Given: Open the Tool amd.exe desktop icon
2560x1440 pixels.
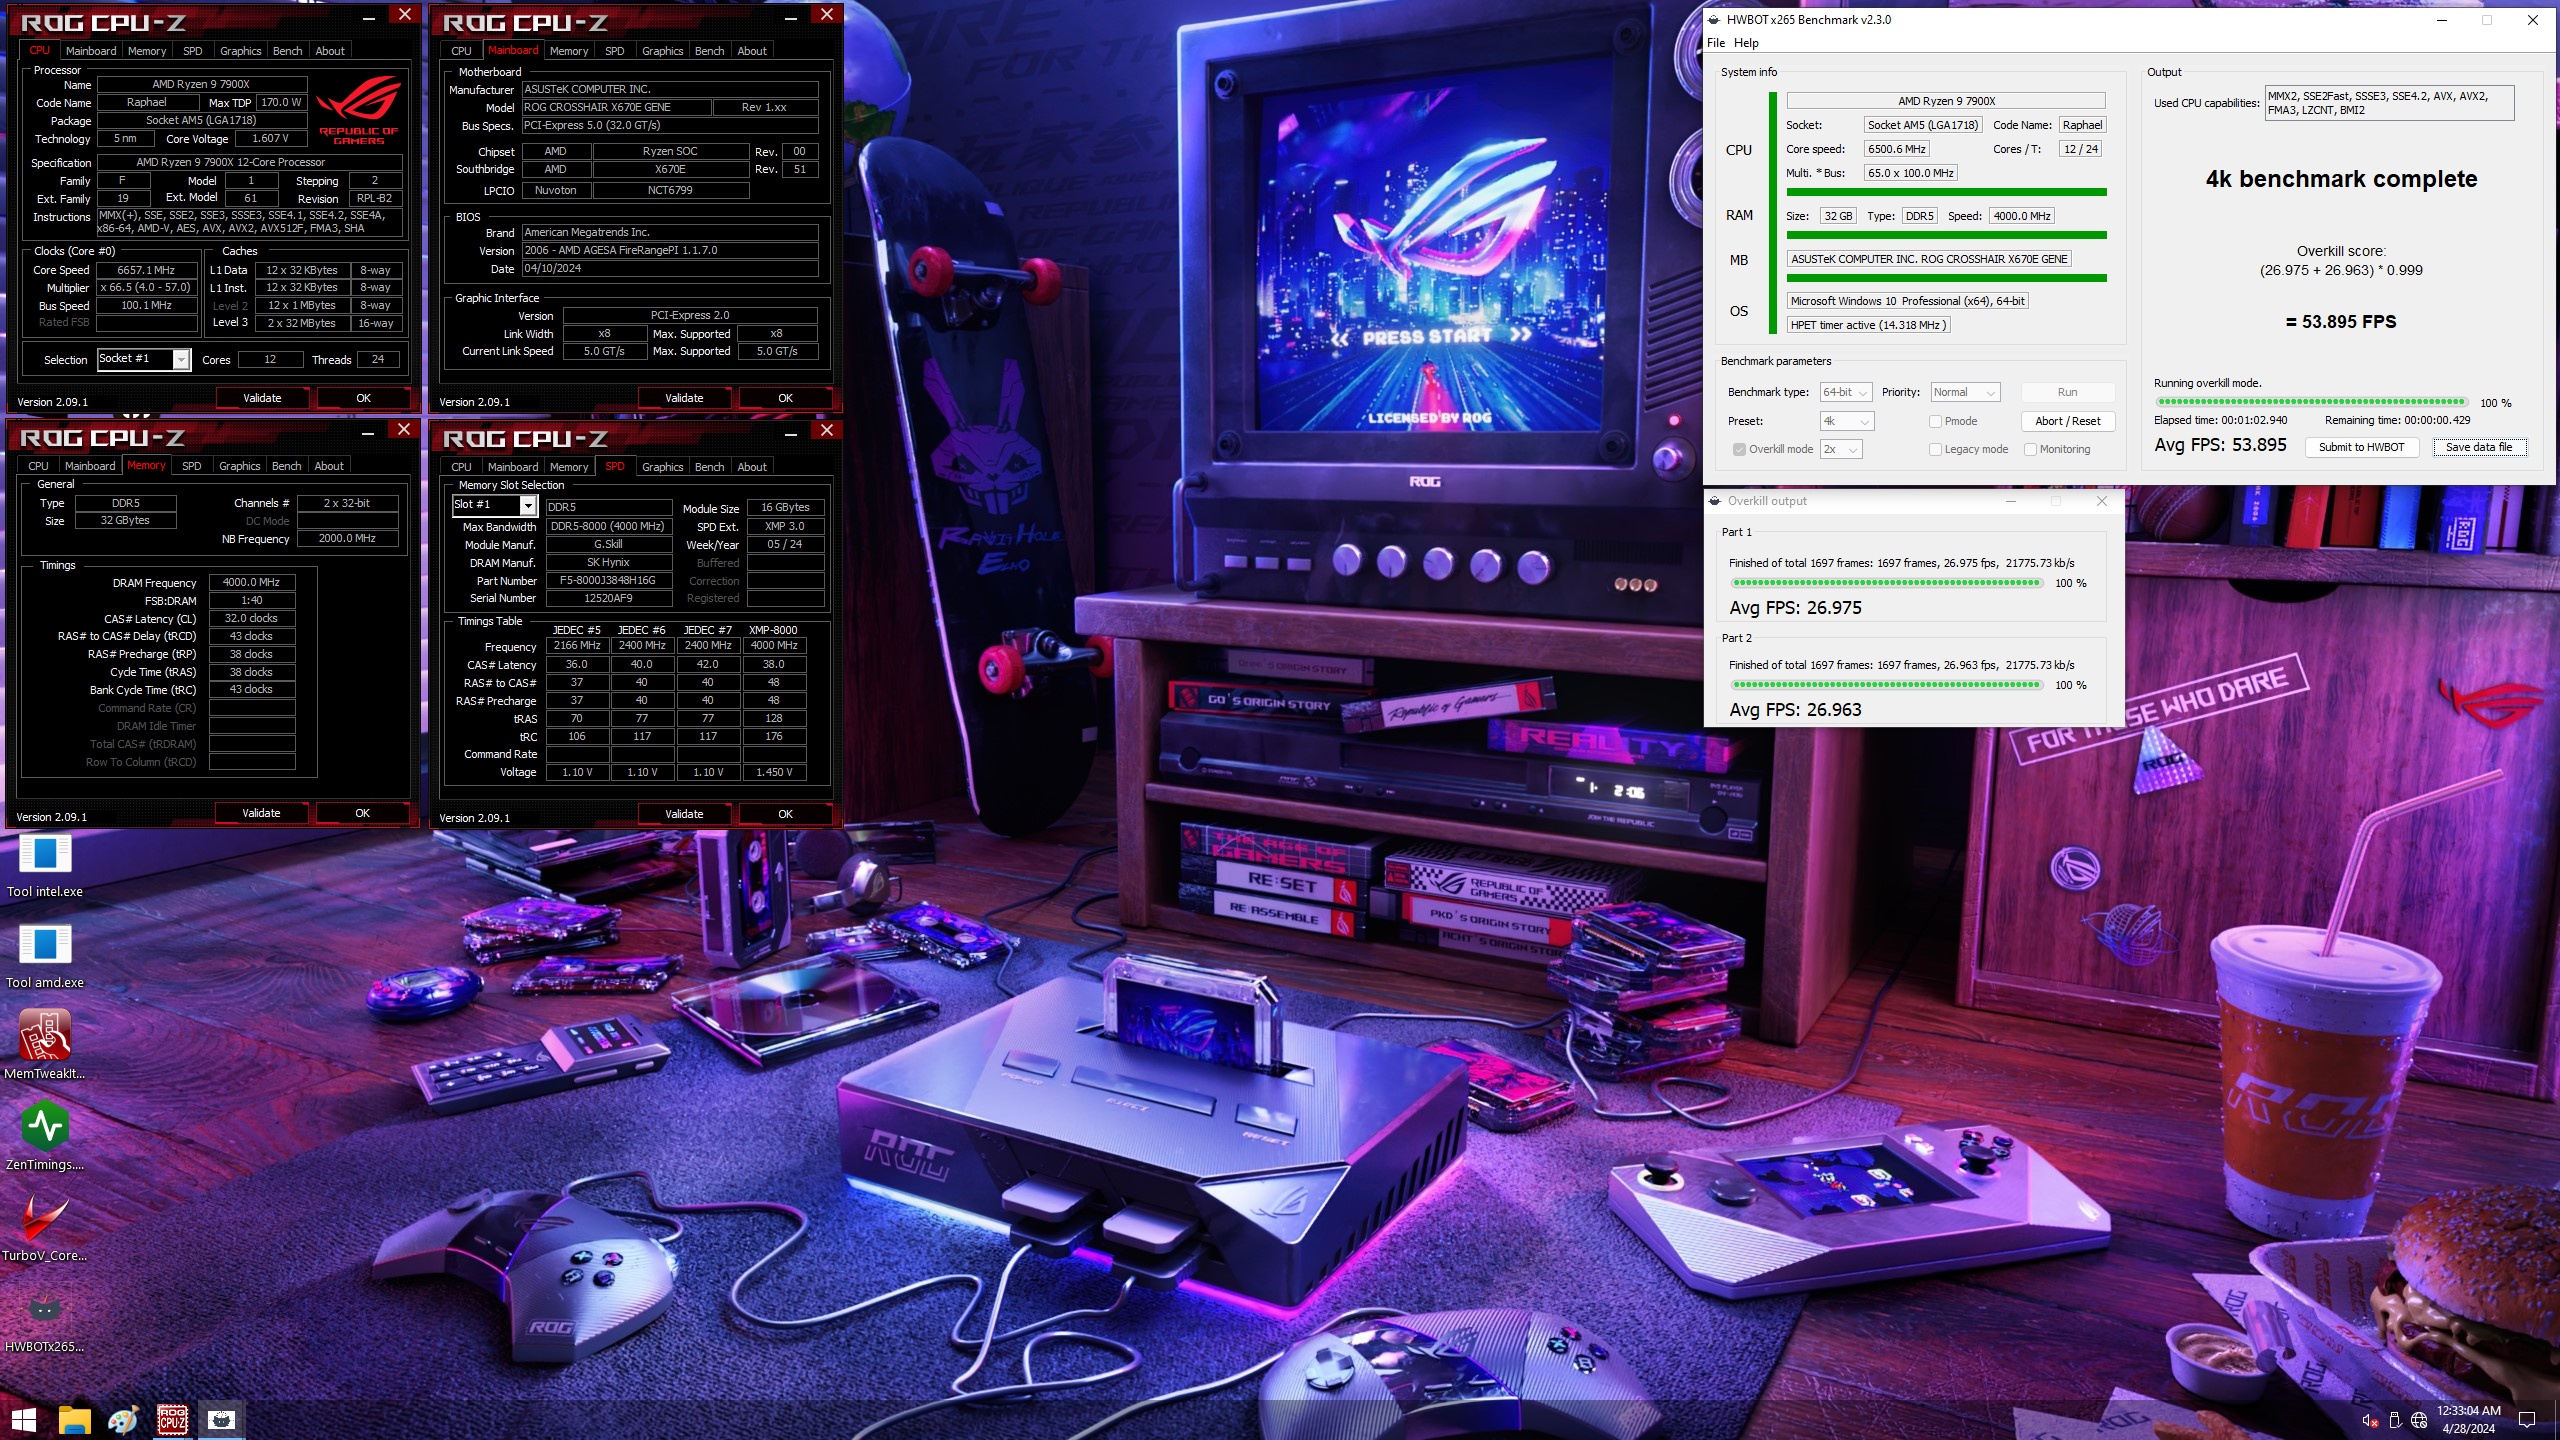Looking at the screenshot, I should [45, 956].
